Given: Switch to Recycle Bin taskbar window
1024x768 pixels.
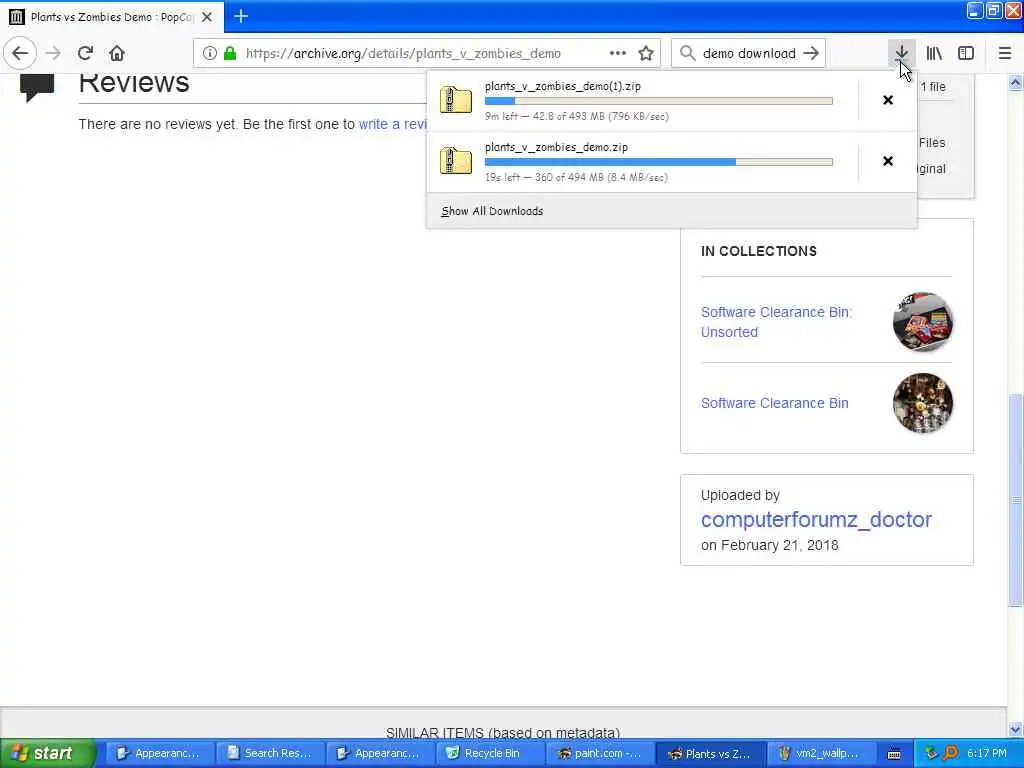Looking at the screenshot, I should click(490, 753).
